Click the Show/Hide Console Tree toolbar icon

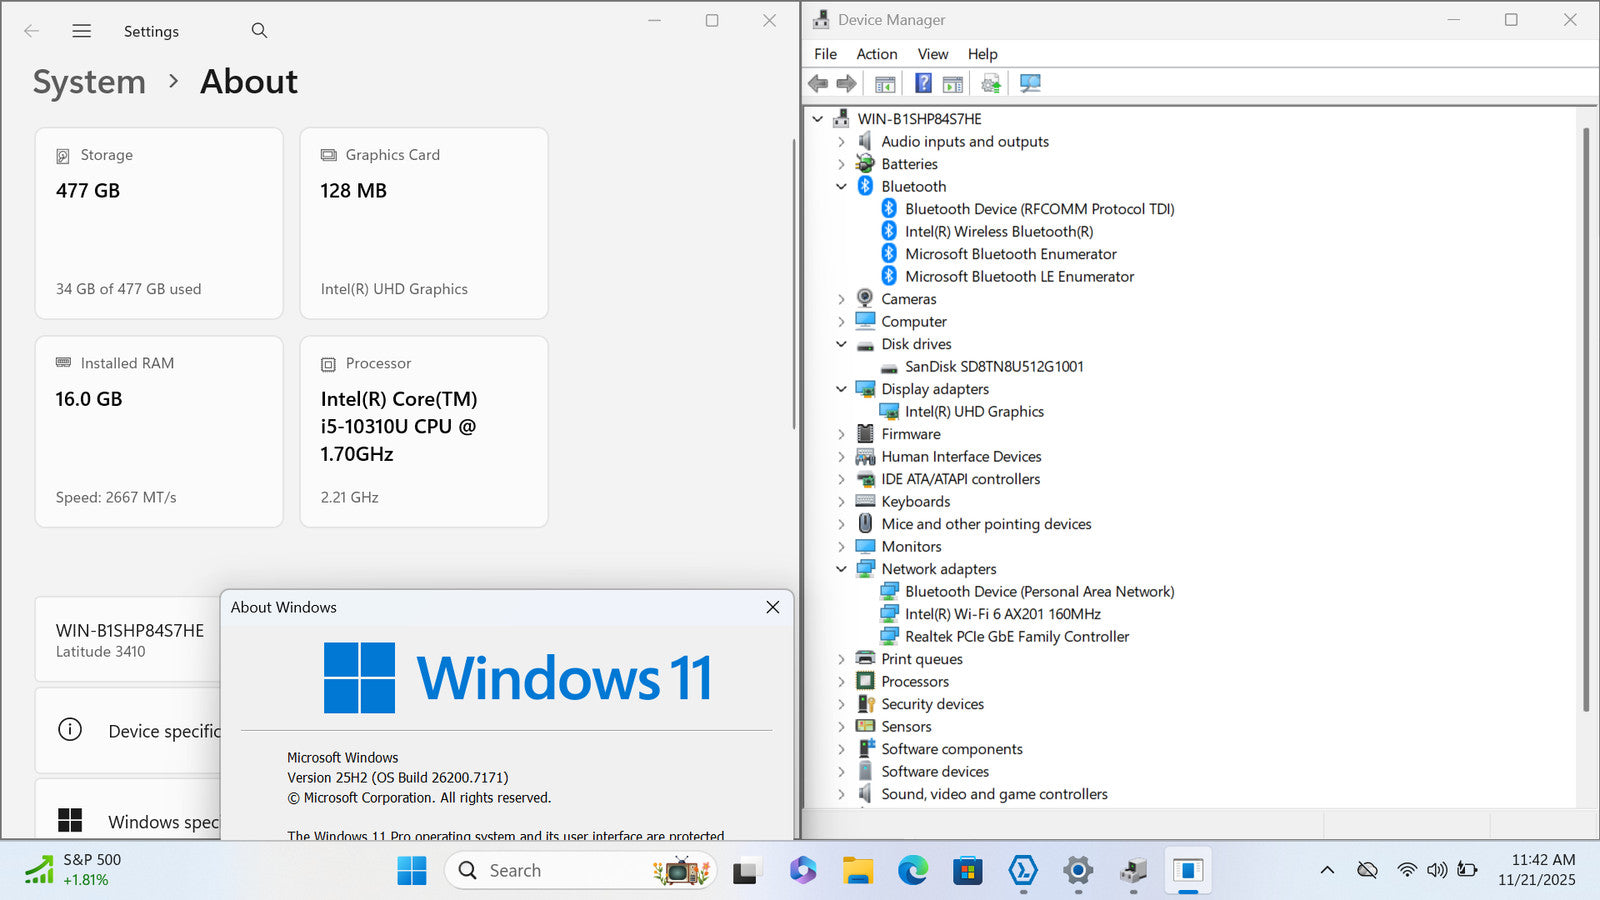click(x=885, y=83)
